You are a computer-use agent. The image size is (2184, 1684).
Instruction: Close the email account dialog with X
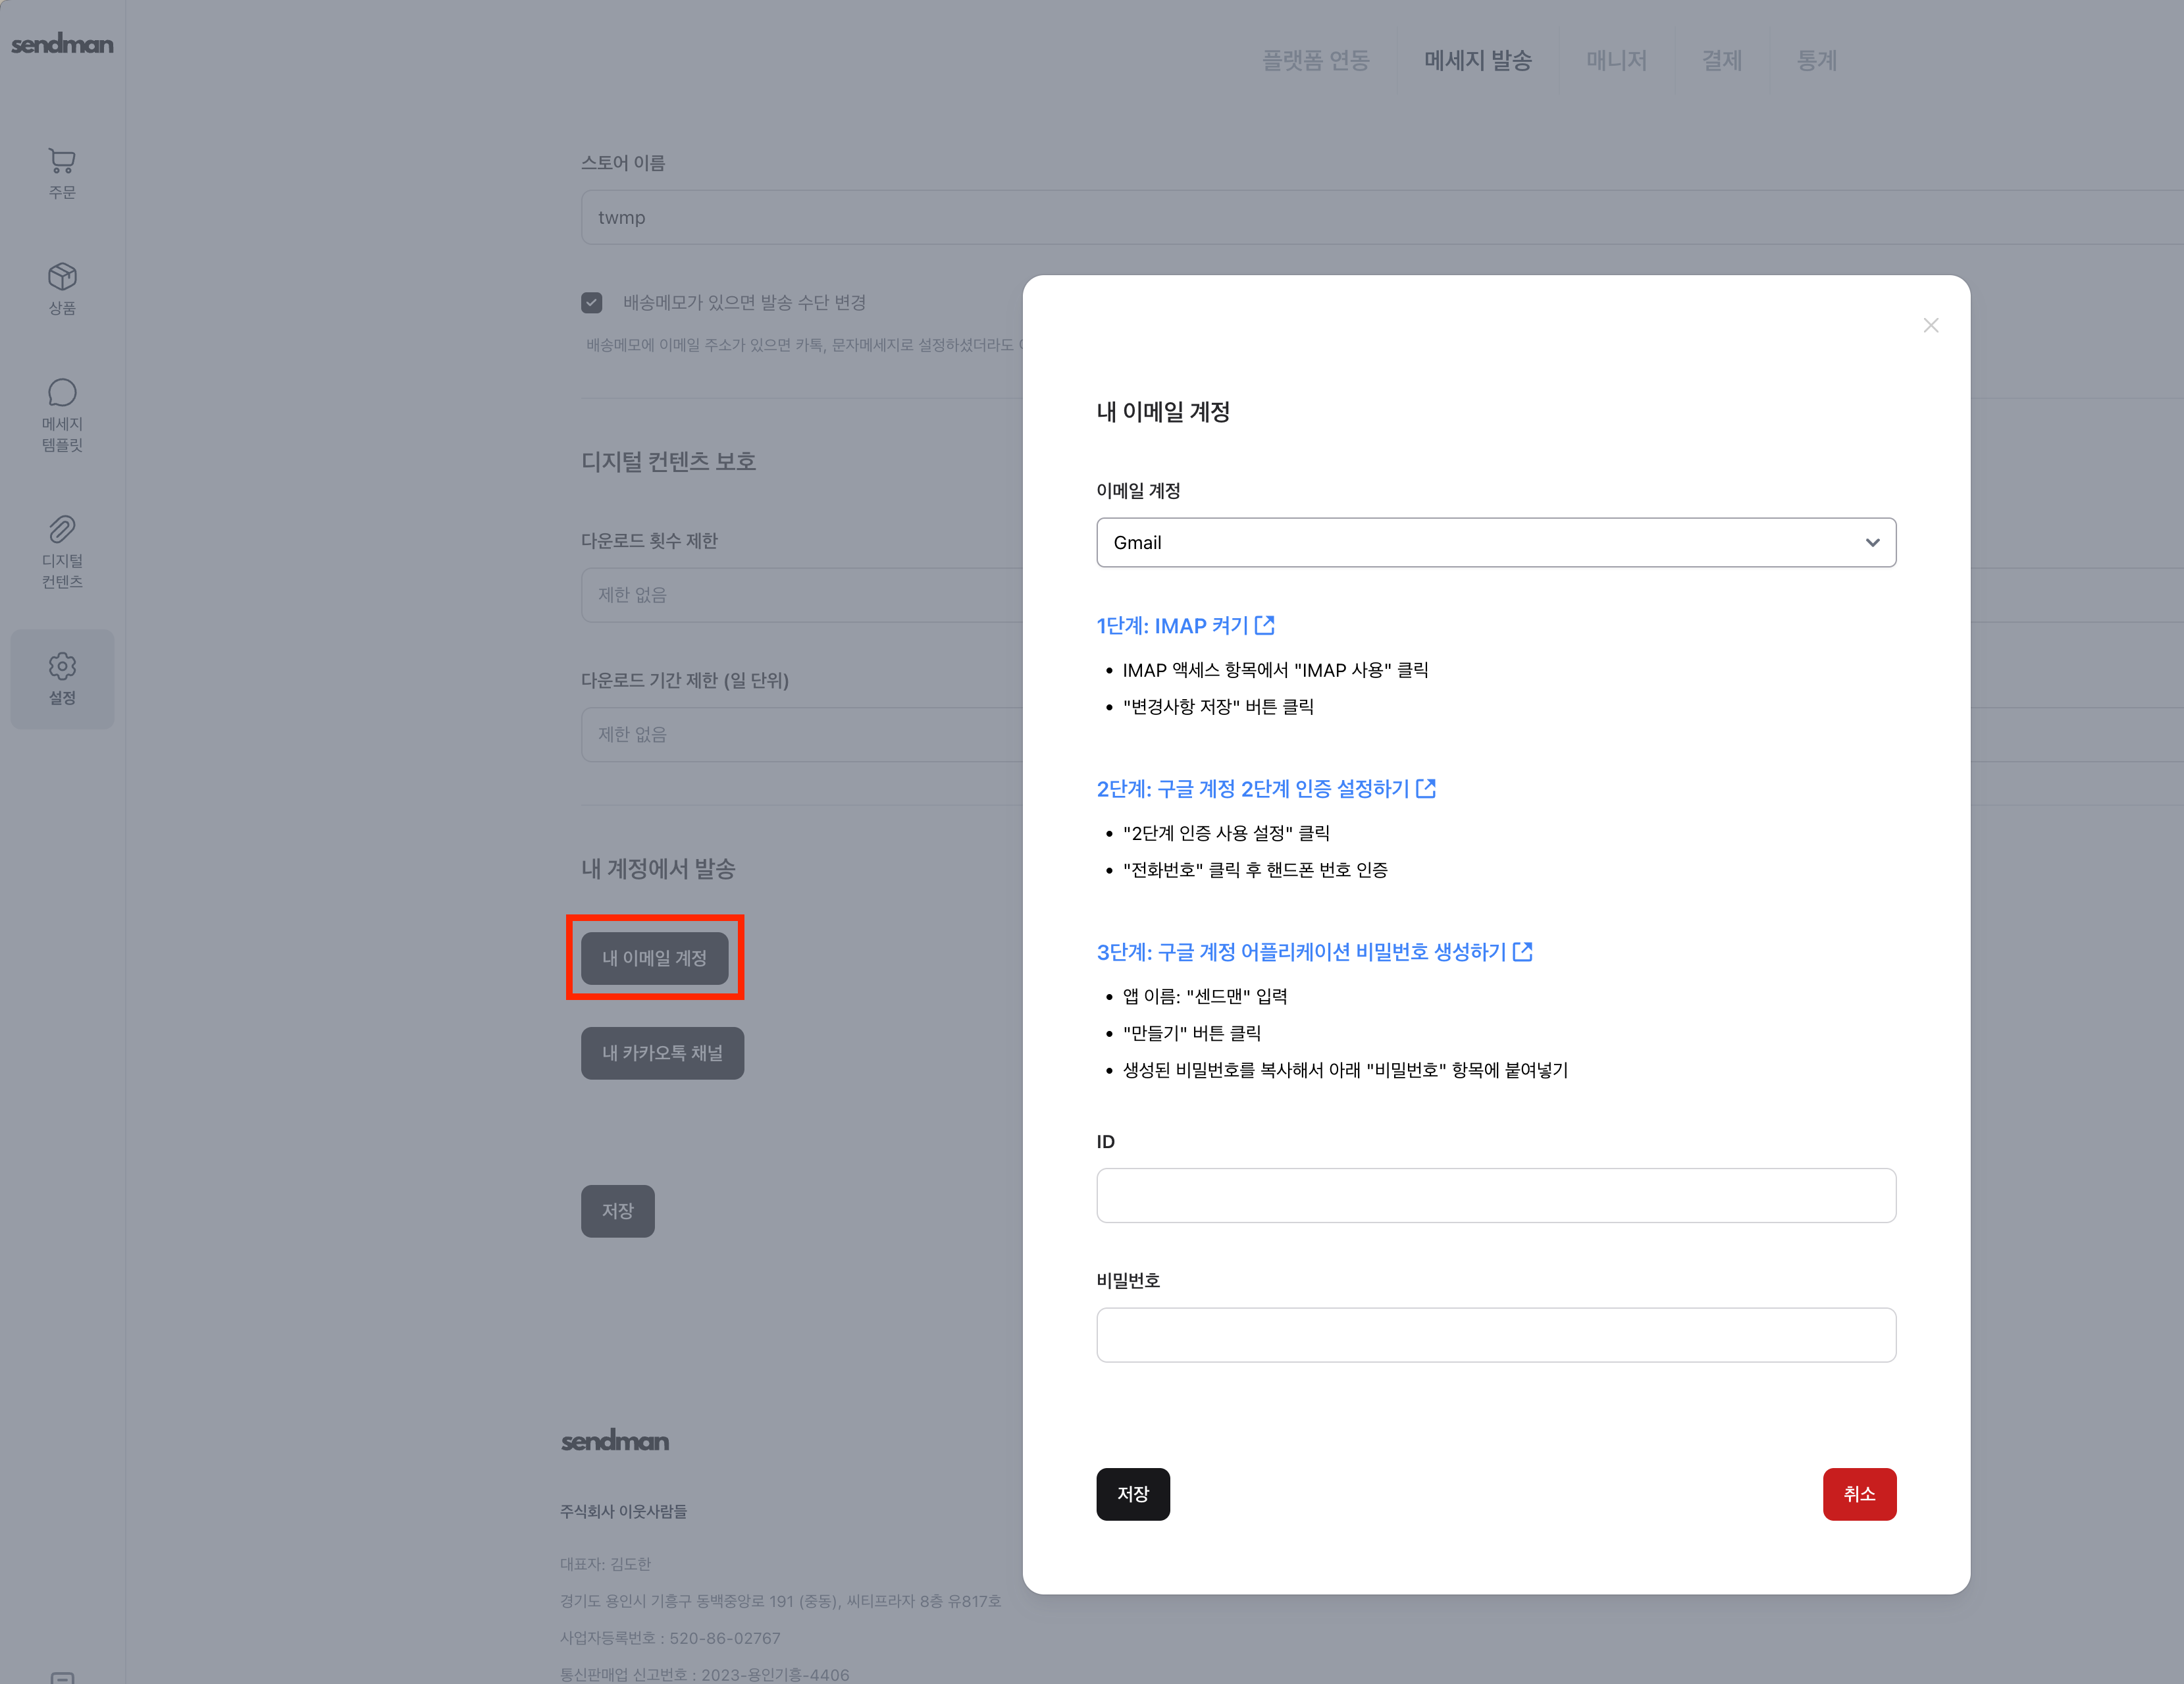coord(1930,326)
